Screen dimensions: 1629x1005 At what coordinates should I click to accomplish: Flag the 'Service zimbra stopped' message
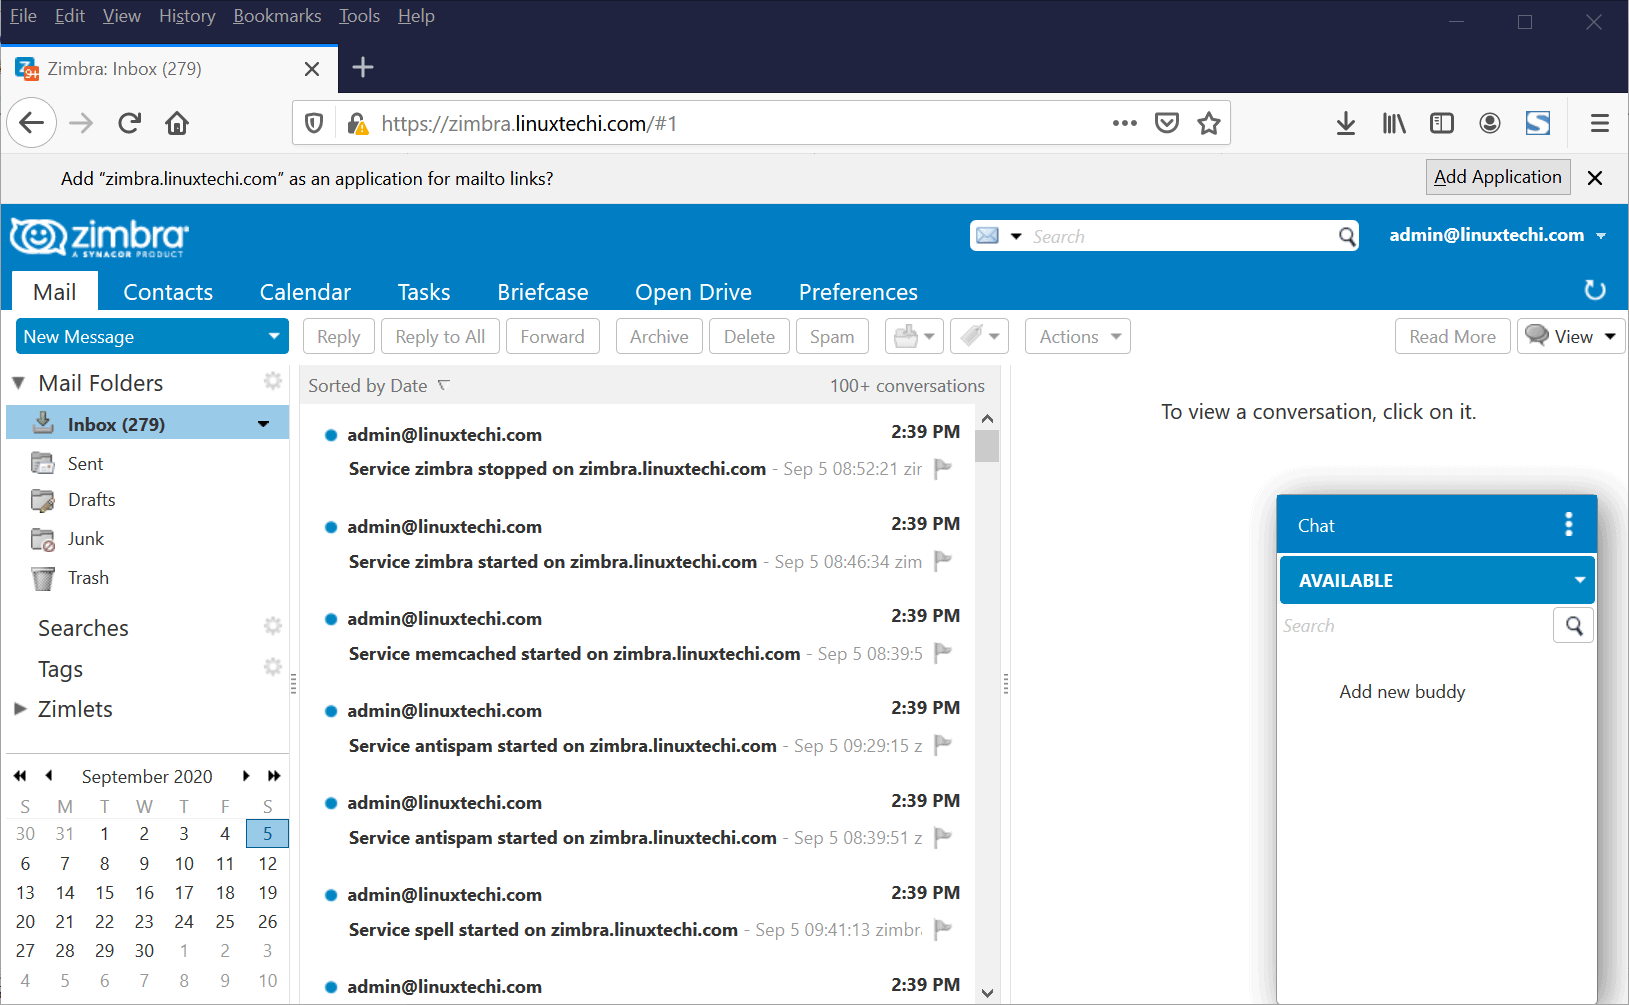(941, 468)
